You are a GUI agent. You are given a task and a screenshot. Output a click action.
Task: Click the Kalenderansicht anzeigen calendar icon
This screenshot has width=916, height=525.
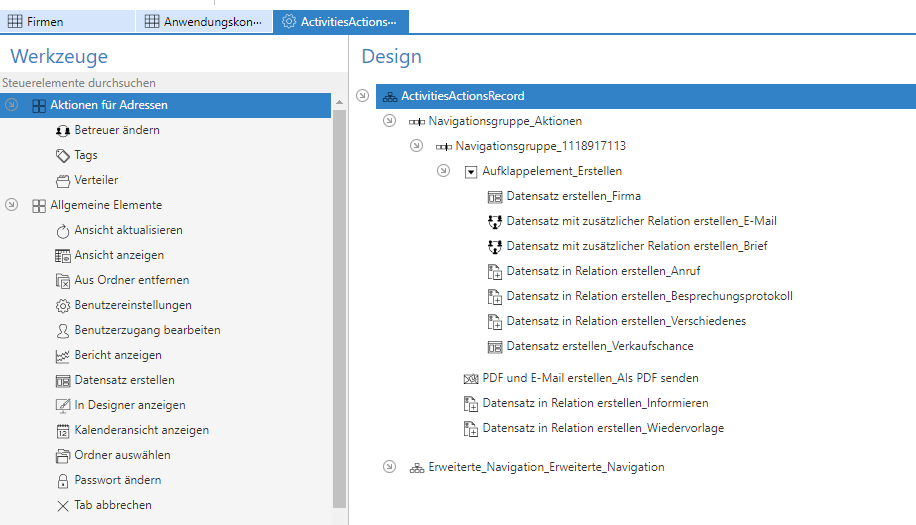click(x=62, y=430)
